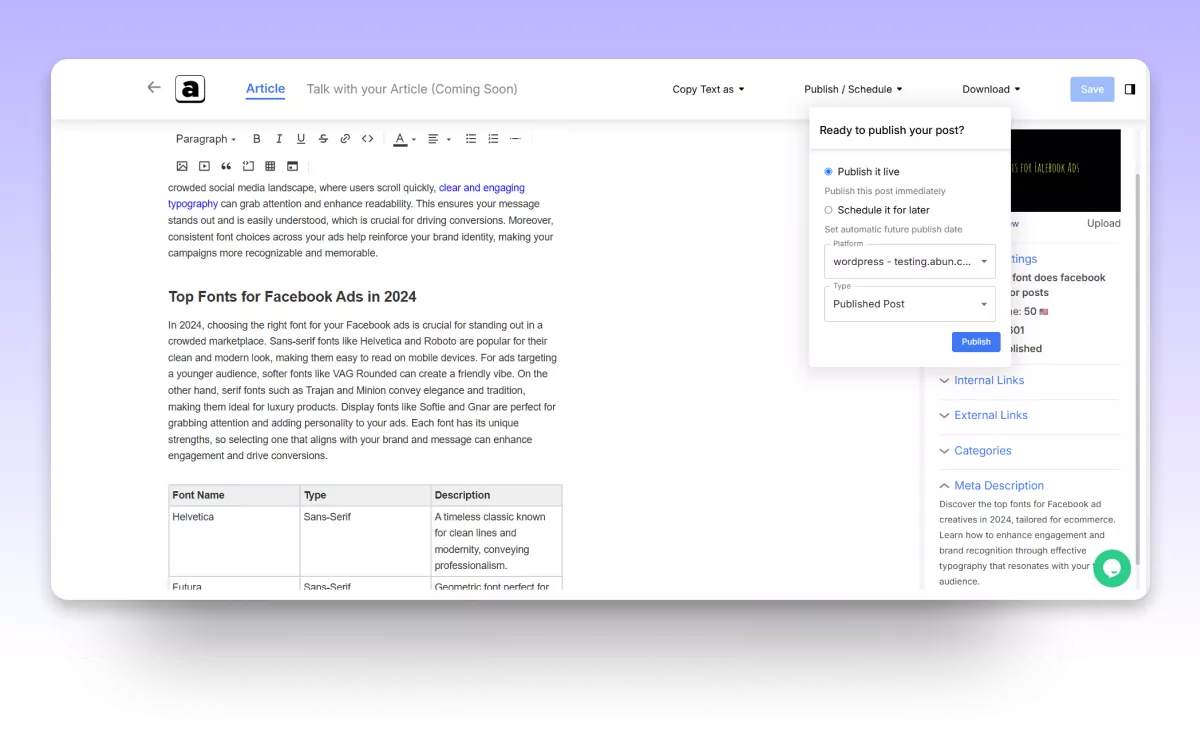Insert a hyperlink using the link icon

tap(345, 139)
